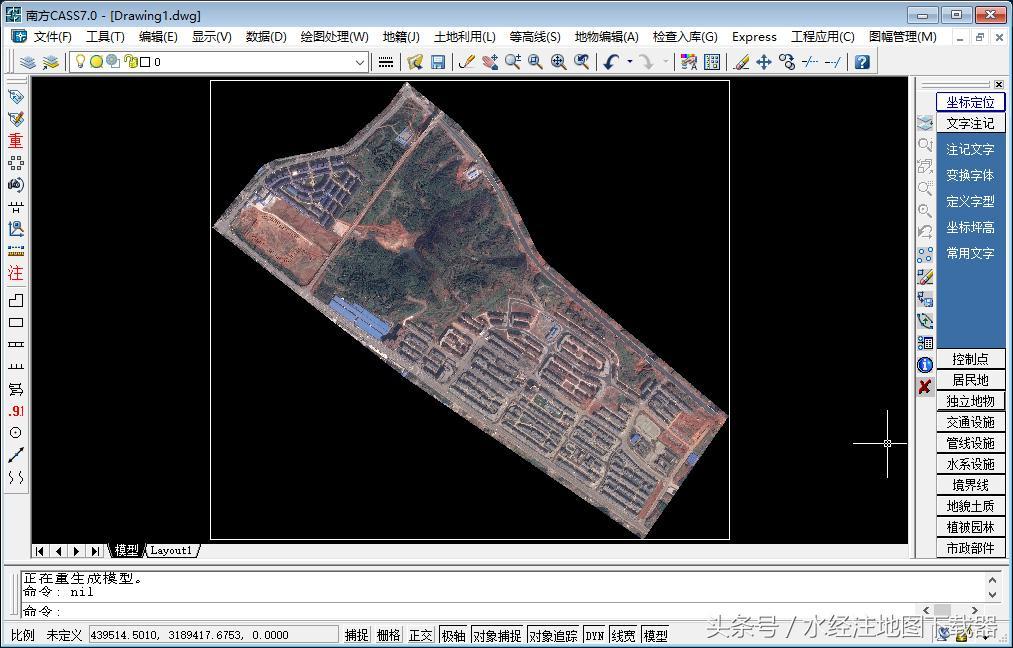1013x648 pixels.
Task: Open the layer properties manager icon
Action: 28,62
